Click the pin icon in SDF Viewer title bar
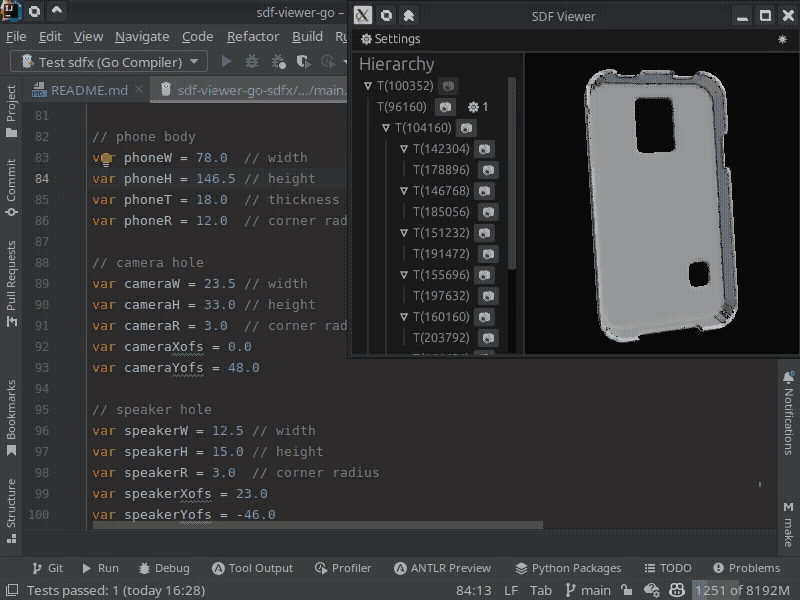This screenshot has width=800, height=600. (409, 15)
